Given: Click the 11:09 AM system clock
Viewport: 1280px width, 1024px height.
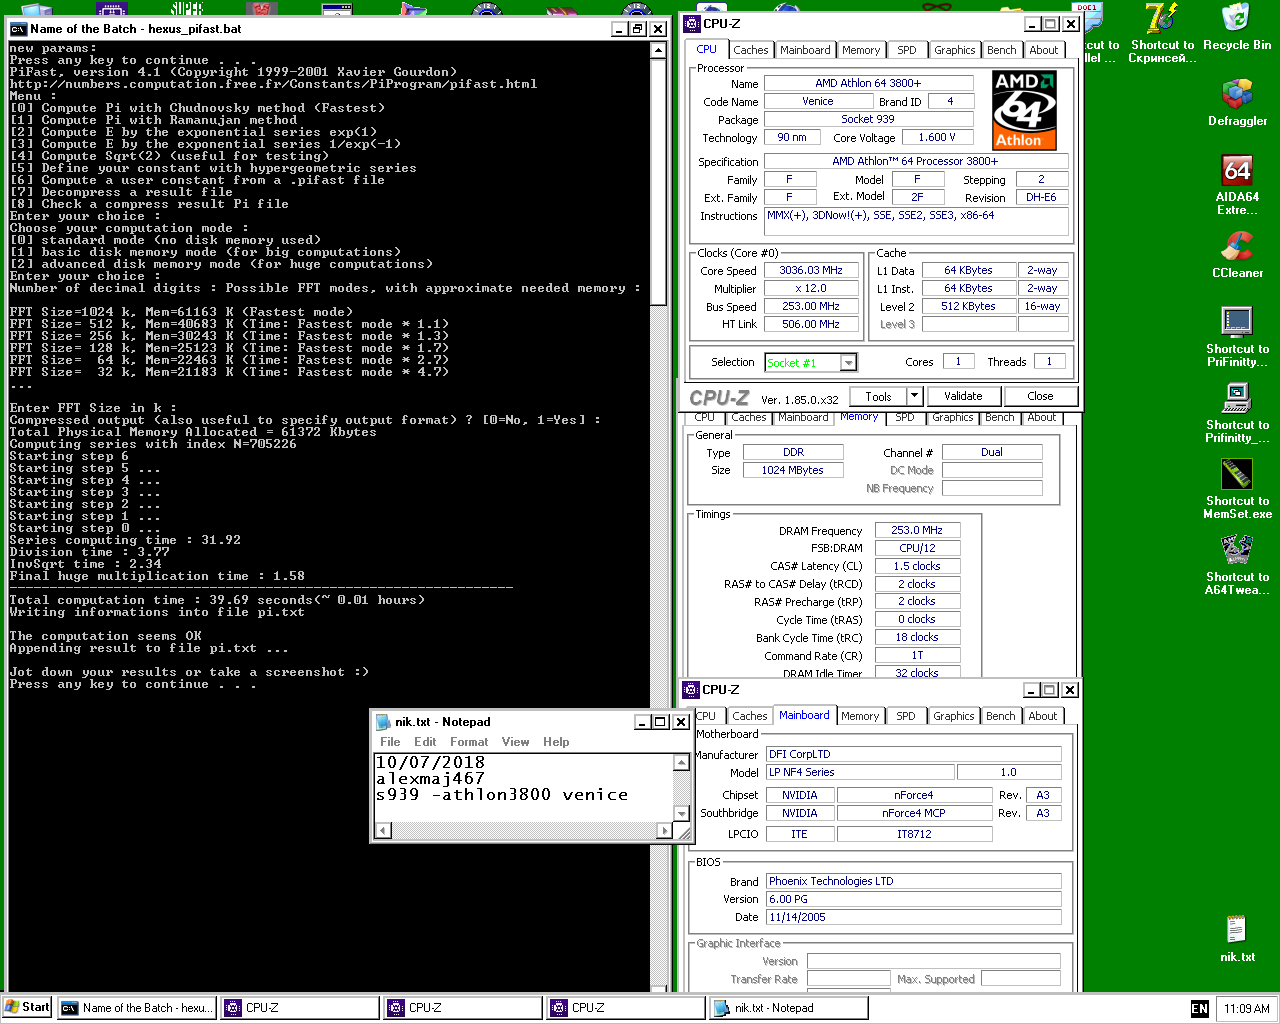Looking at the screenshot, I should [1247, 1009].
